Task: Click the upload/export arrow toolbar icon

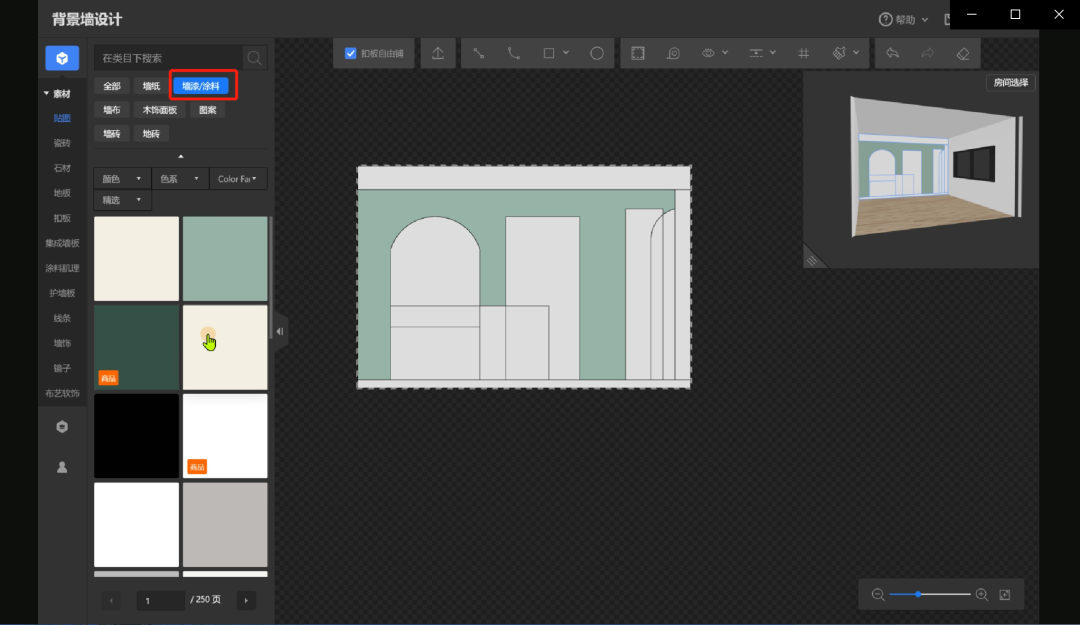Action: point(438,53)
